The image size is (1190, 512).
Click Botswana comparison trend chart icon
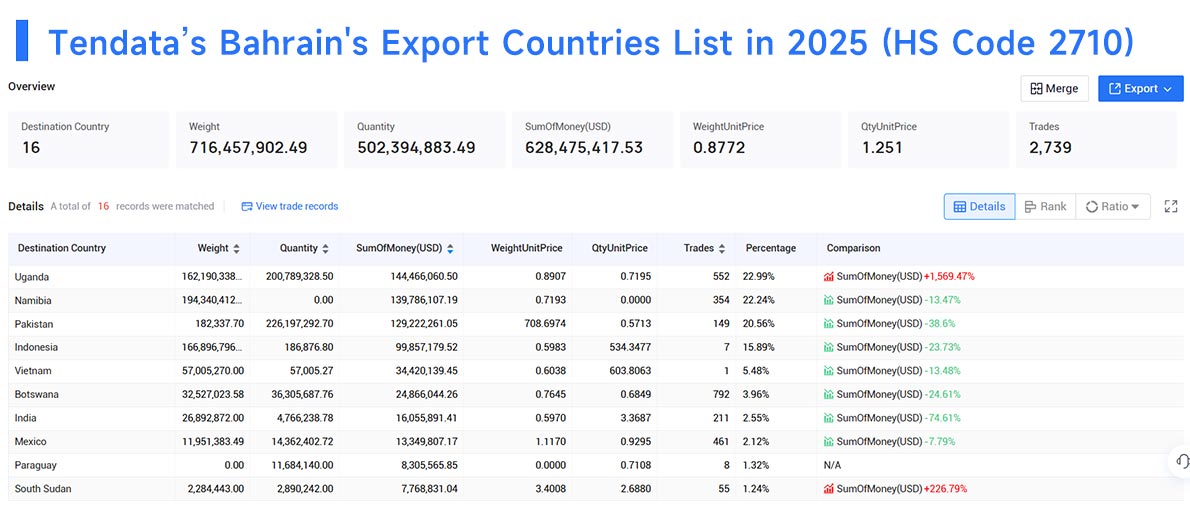pyautogui.click(x=829, y=394)
